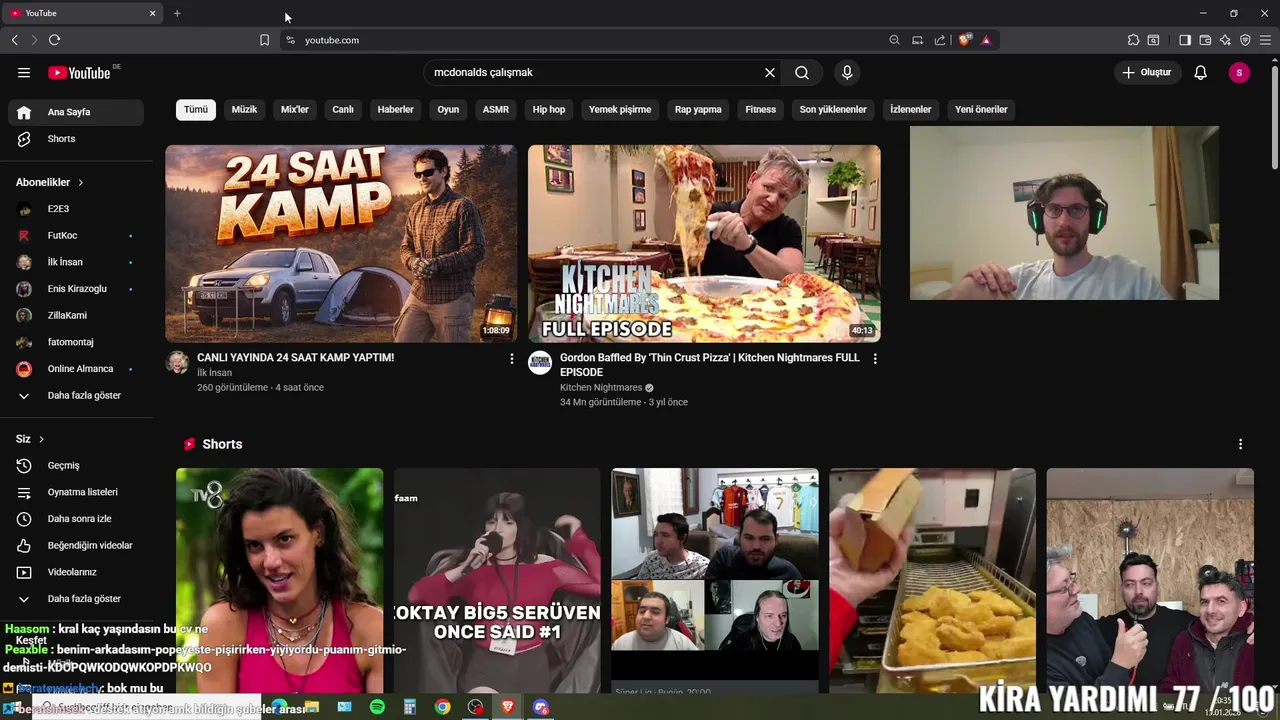Open Chrome from the taskbar
This screenshot has height=720, width=1280.
(x=442, y=707)
